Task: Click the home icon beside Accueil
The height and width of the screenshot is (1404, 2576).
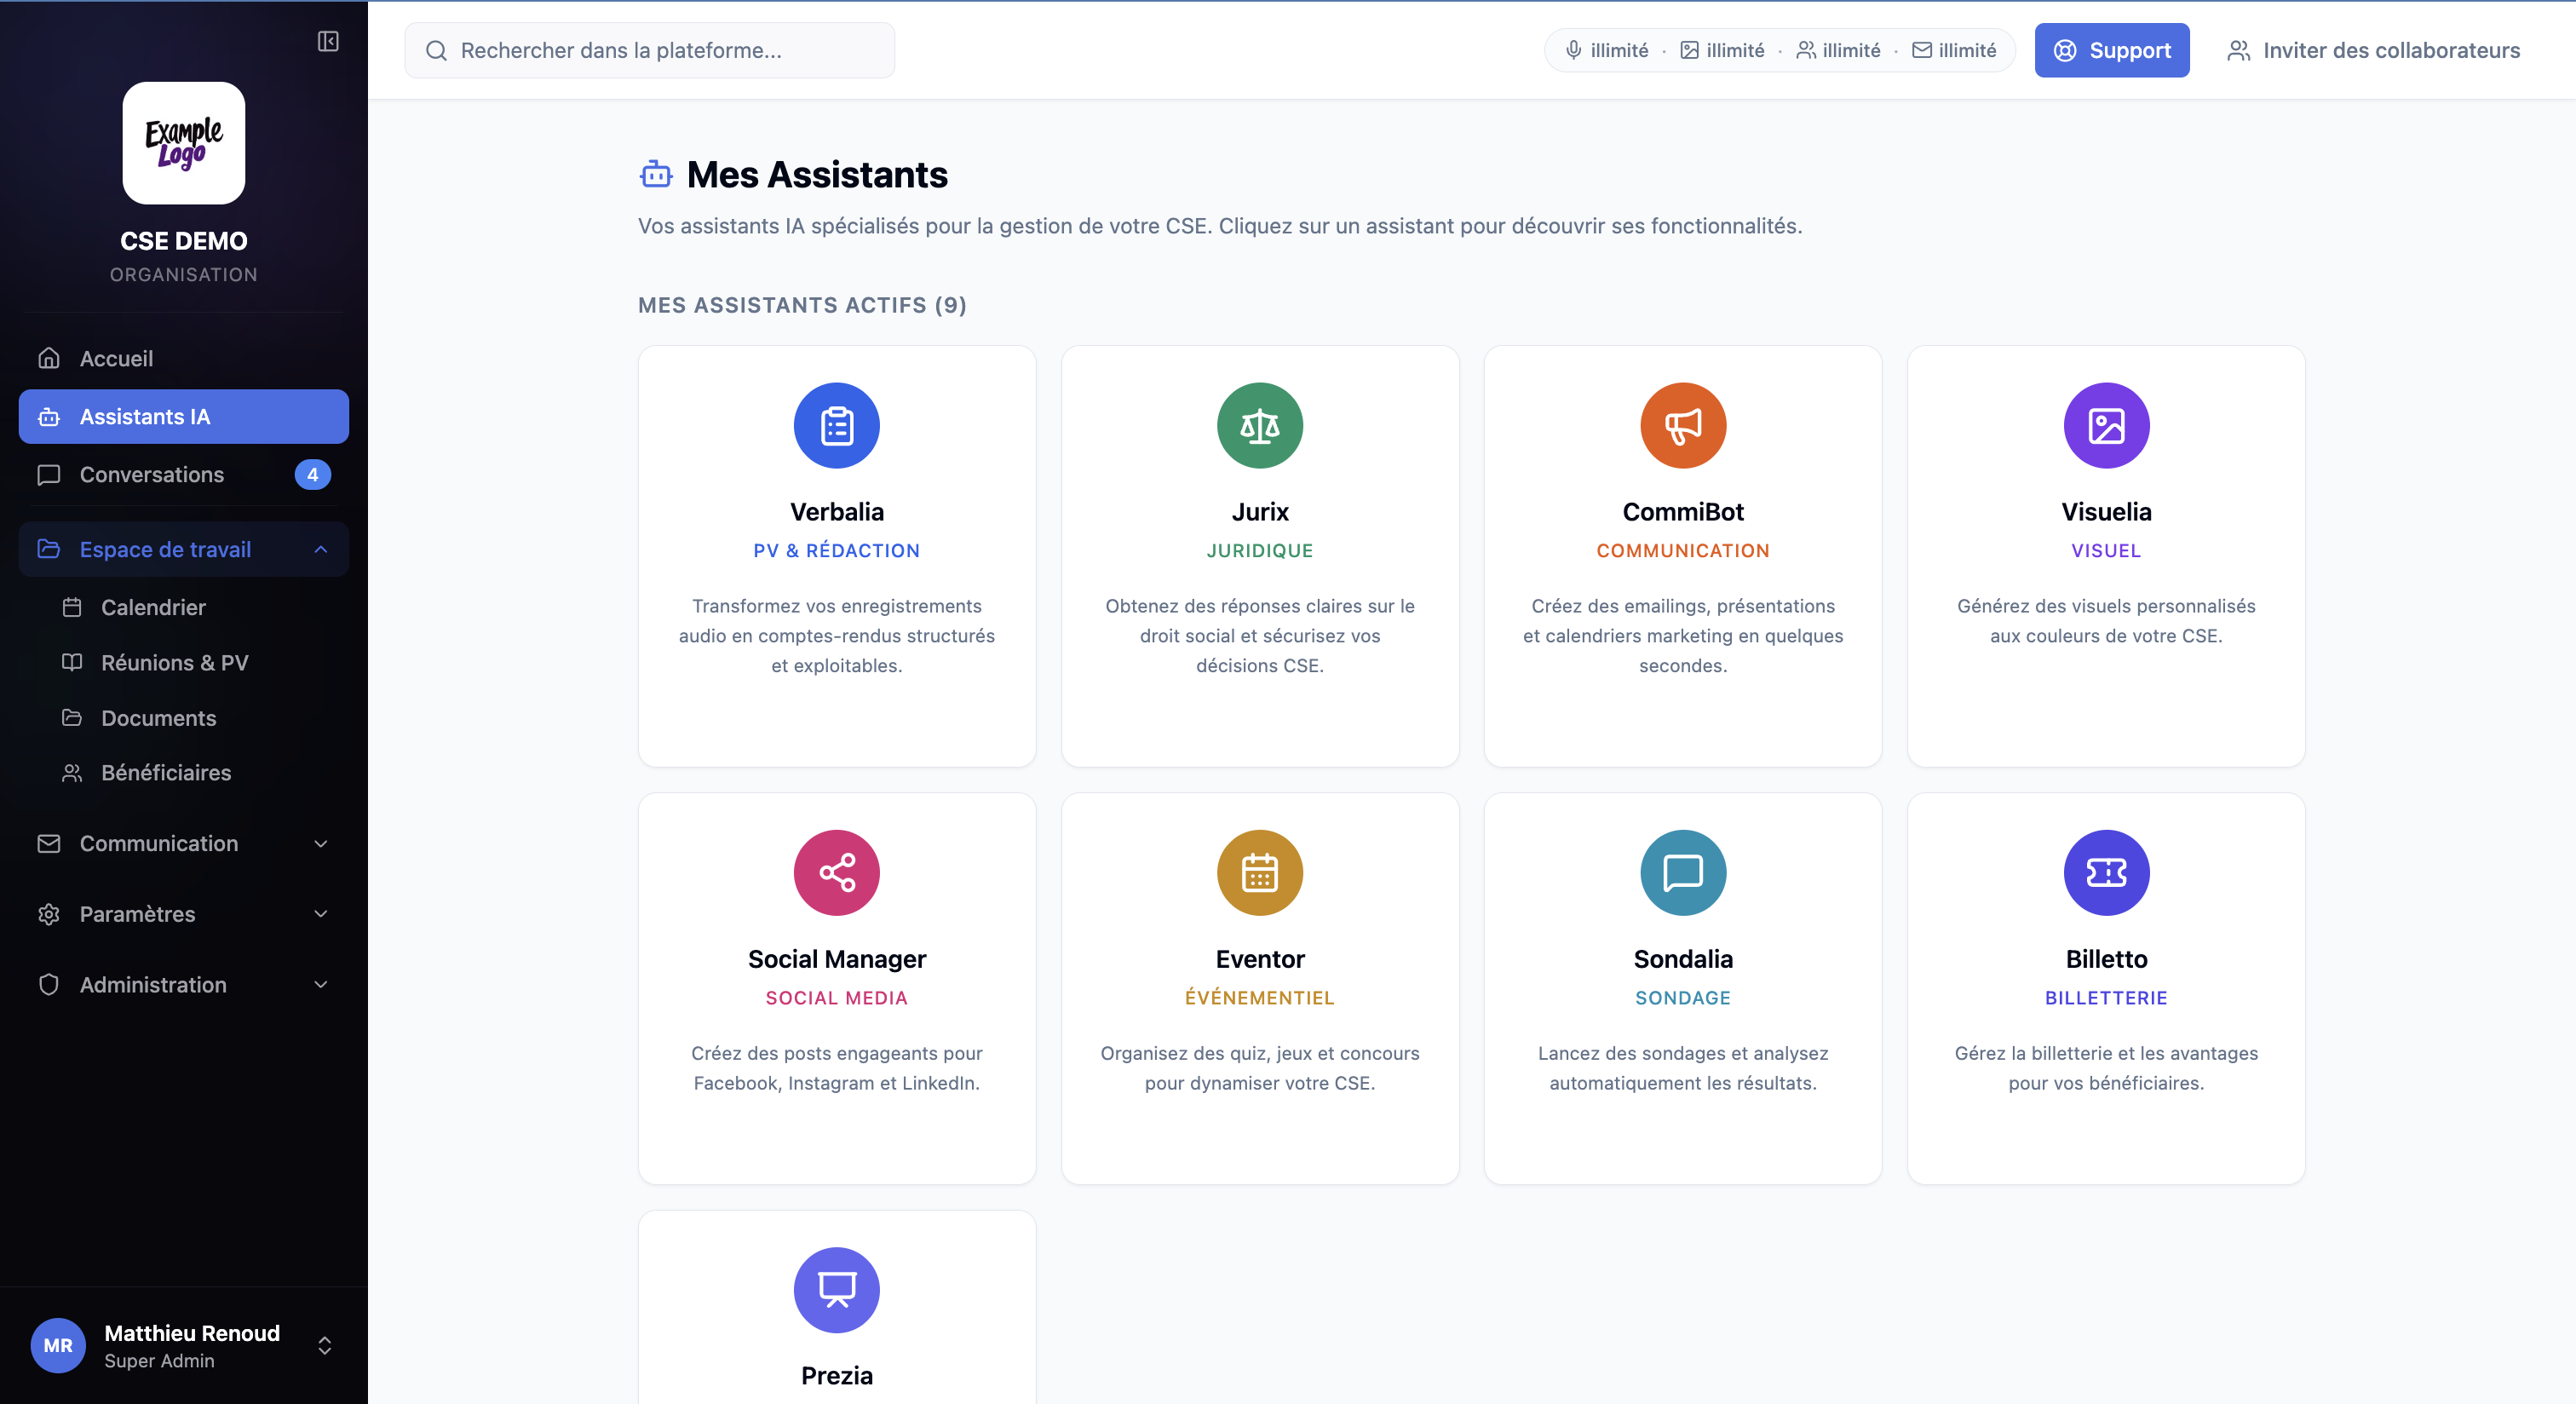Action: pos(49,358)
